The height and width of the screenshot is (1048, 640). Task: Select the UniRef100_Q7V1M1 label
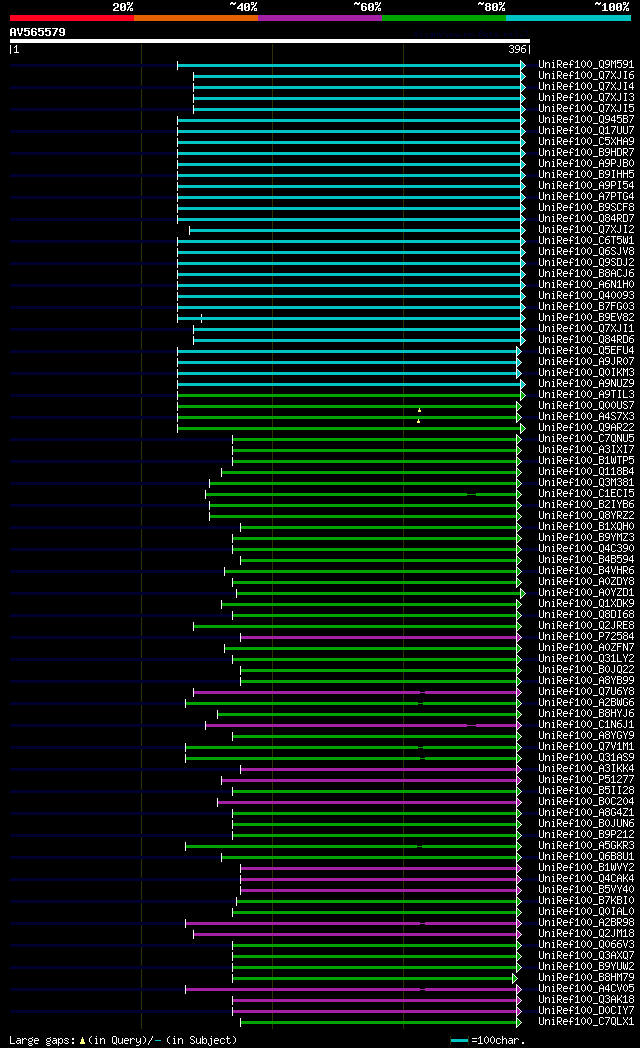[586, 747]
